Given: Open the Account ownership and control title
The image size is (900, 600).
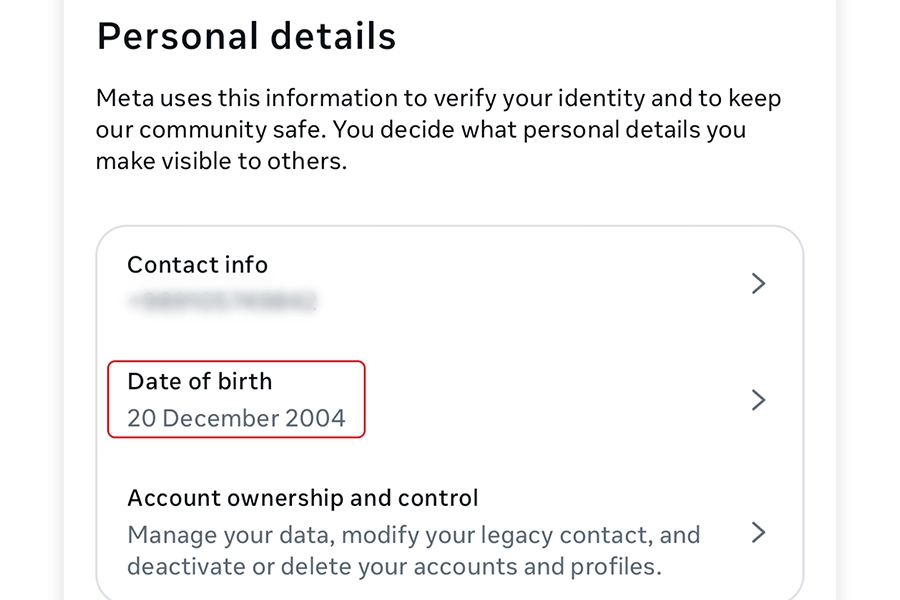Looking at the screenshot, I should tap(302, 497).
